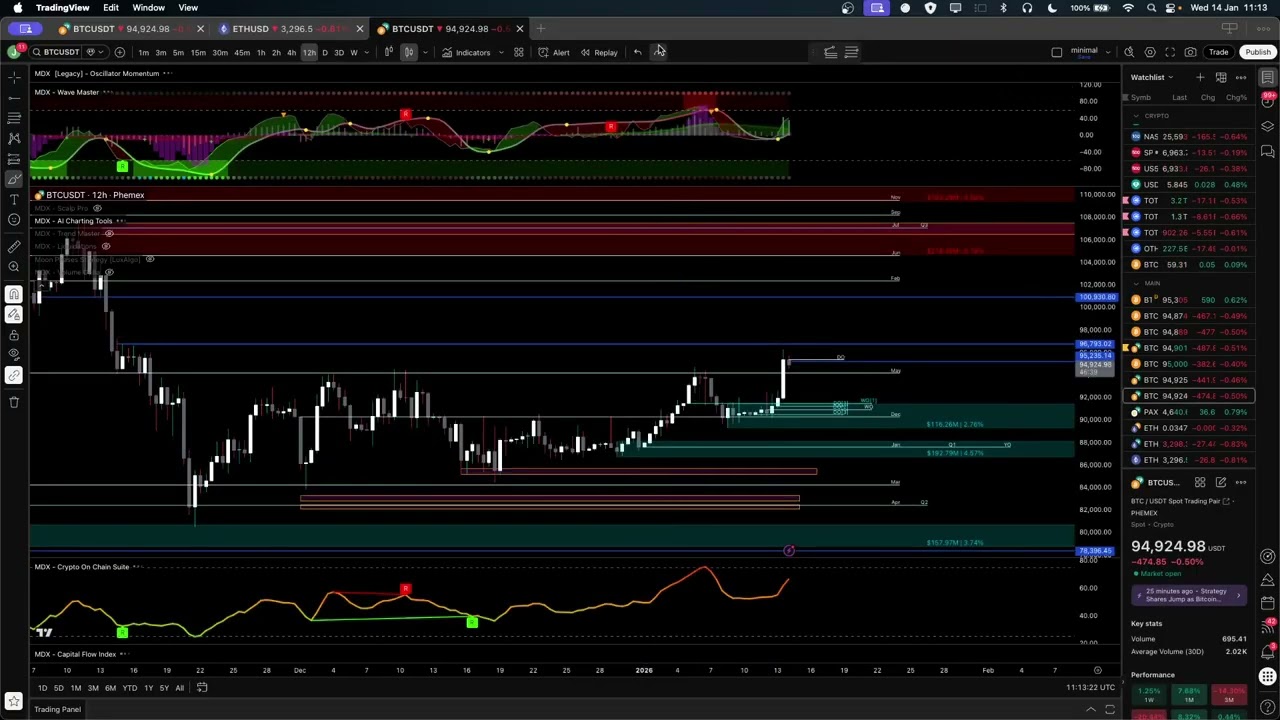The image size is (1280, 720).
Task: Toggle Magnet mode in left toolbar
Action: coord(14,294)
